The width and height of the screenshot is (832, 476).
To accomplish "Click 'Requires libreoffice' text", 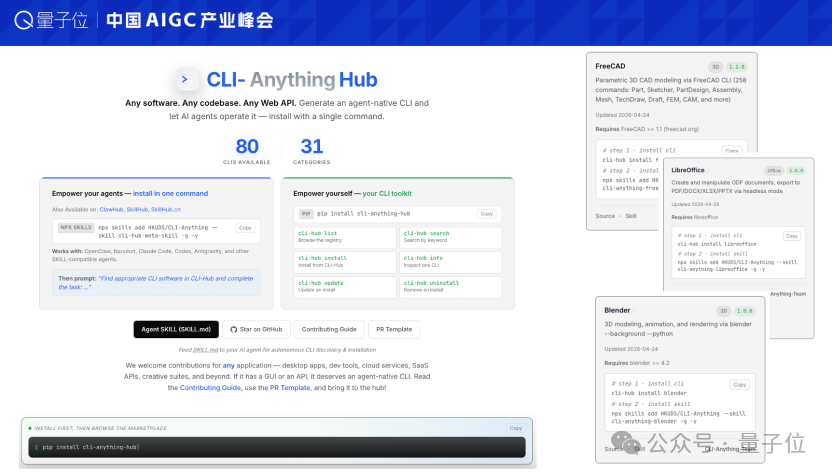I will (695, 217).
